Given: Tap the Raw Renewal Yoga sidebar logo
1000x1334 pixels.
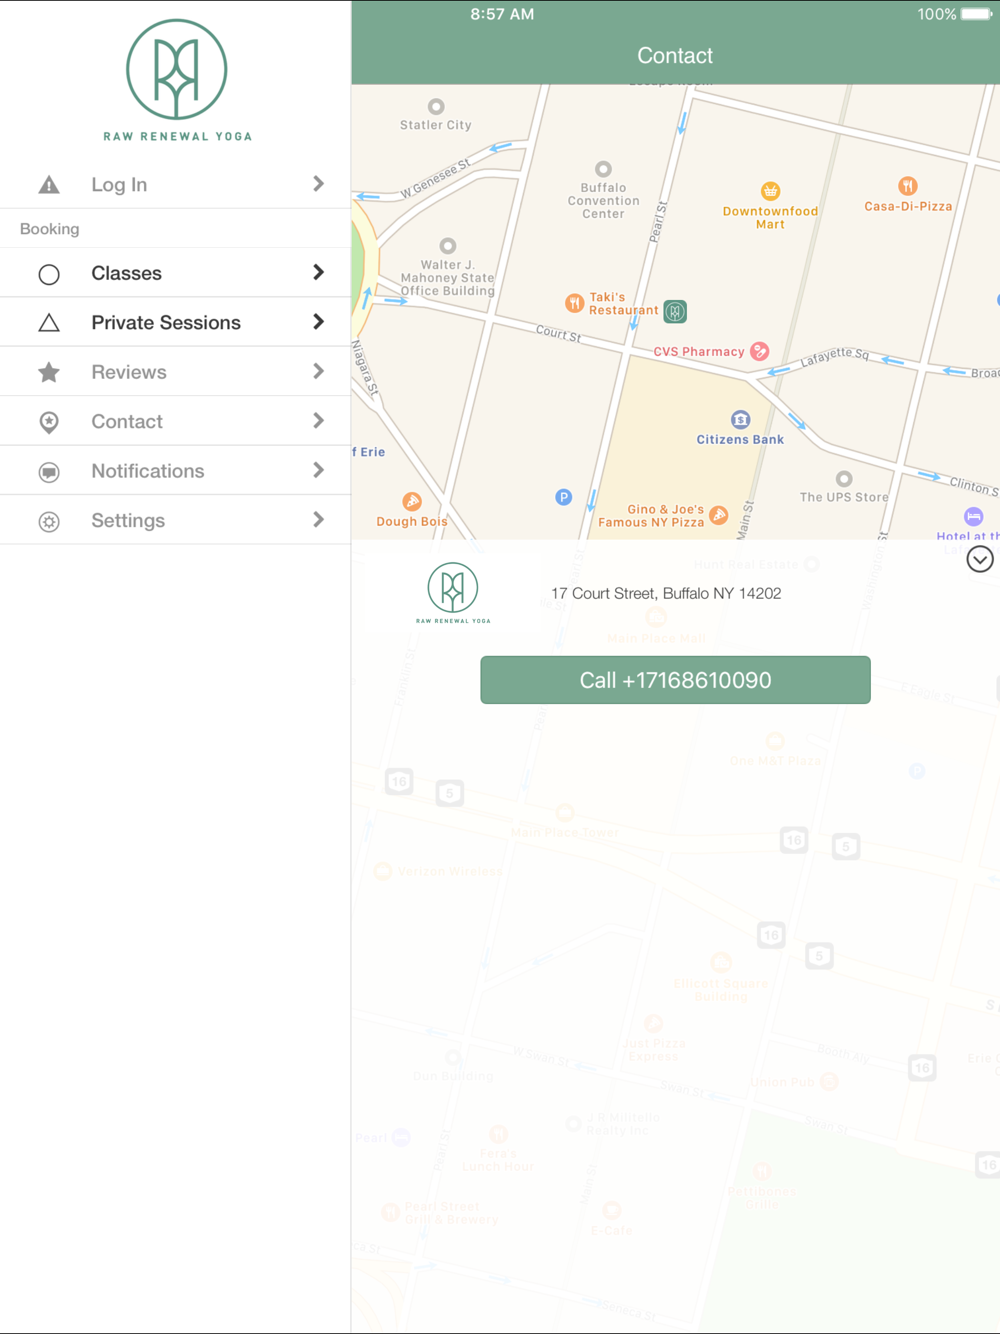Looking at the screenshot, I should point(177,80).
